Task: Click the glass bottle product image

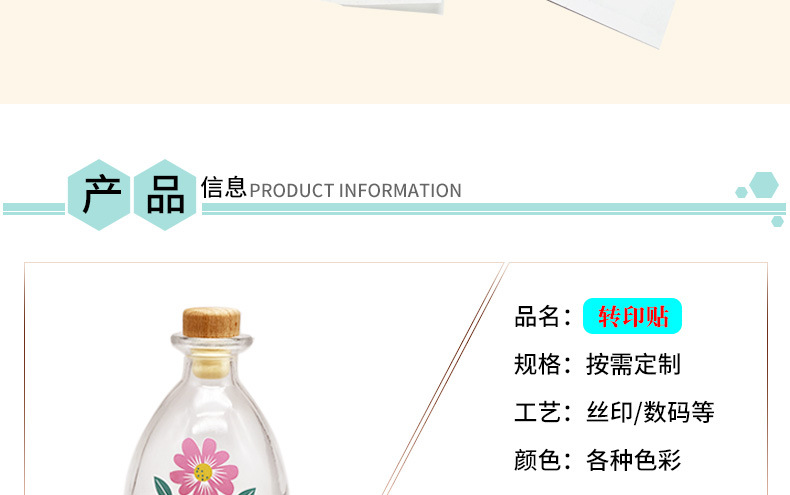Action: tap(207, 401)
